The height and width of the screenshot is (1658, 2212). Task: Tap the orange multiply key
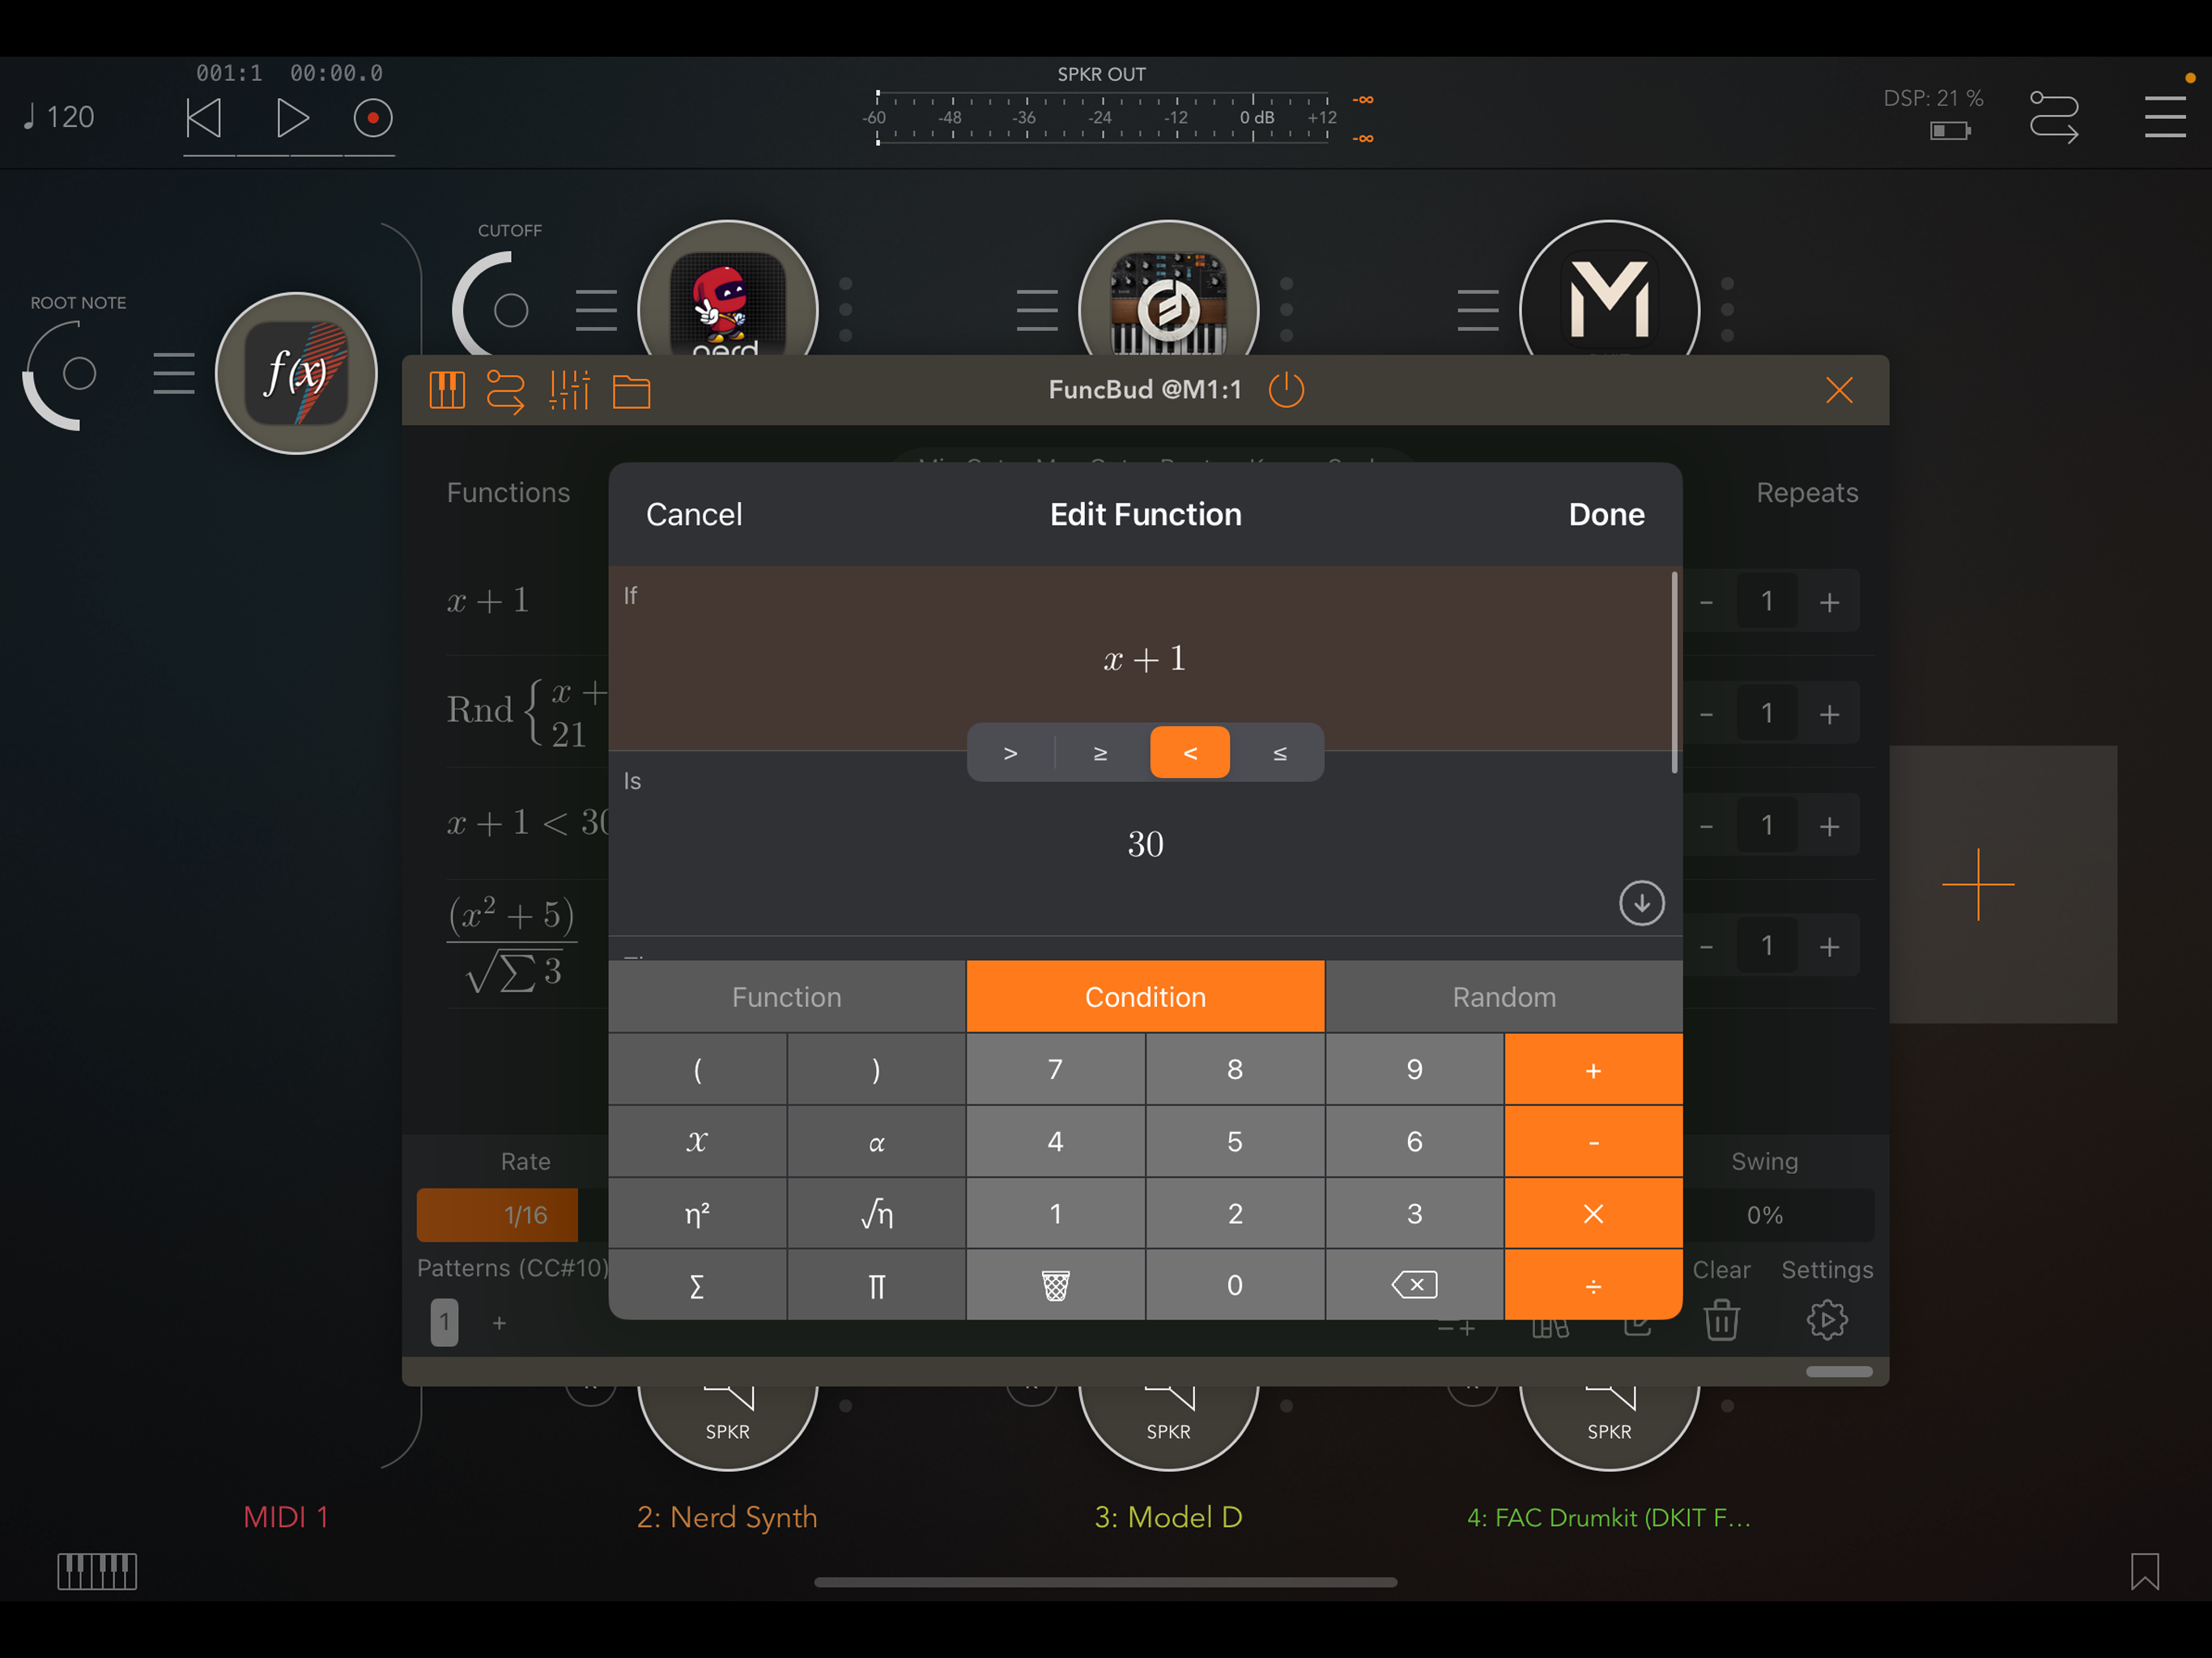(x=1593, y=1213)
